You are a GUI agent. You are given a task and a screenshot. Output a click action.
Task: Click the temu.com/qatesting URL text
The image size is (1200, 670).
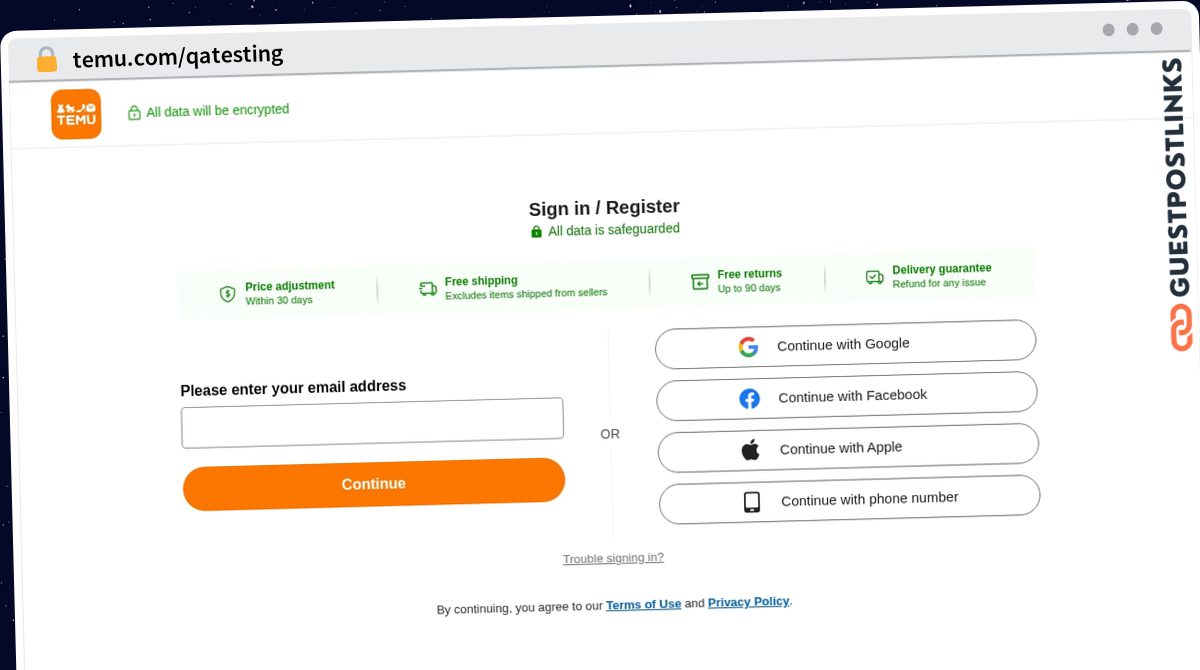pyautogui.click(x=178, y=56)
